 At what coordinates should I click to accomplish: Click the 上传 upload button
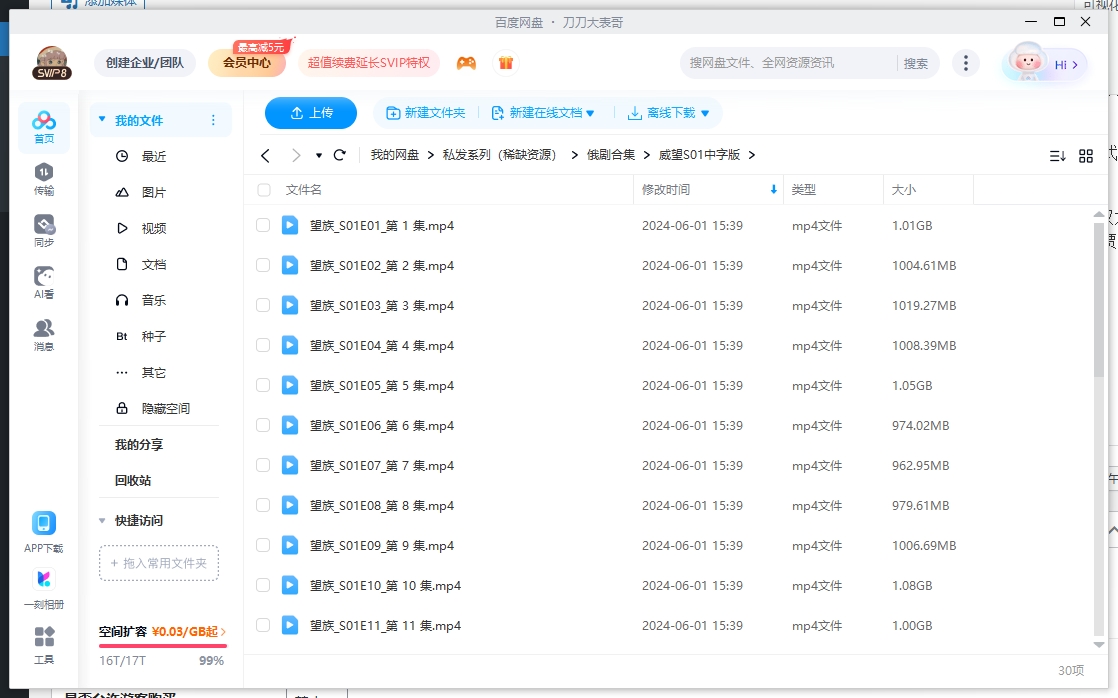pos(310,113)
